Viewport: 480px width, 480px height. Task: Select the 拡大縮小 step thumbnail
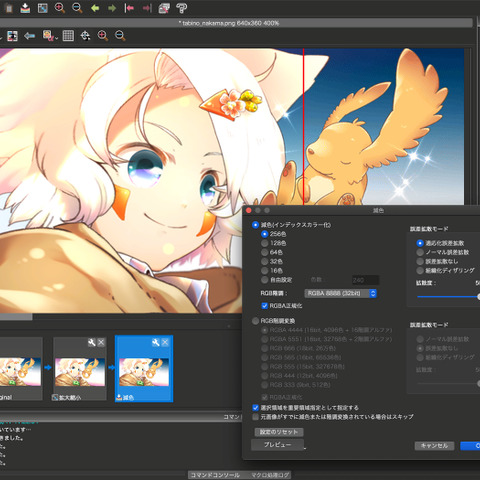[80, 368]
